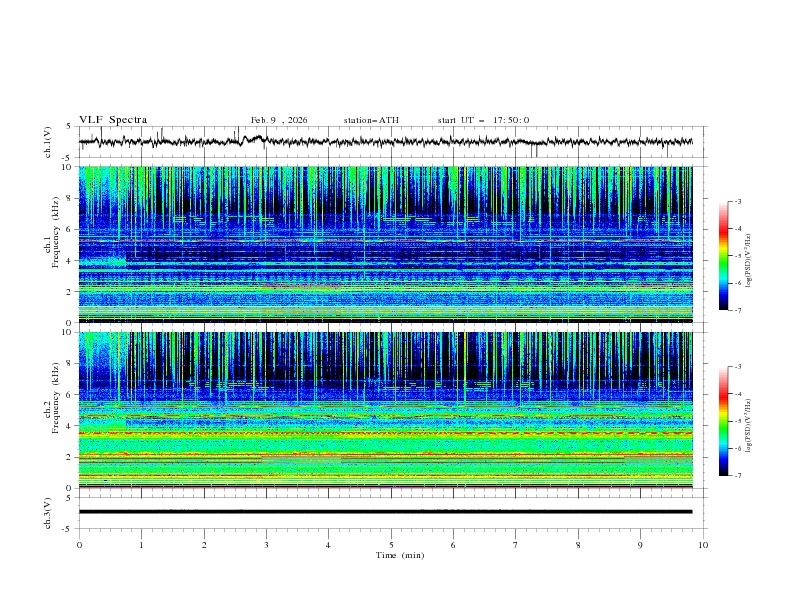Select the date text "Feb. 9 , 2026"
The image size is (792, 612).
pos(279,120)
